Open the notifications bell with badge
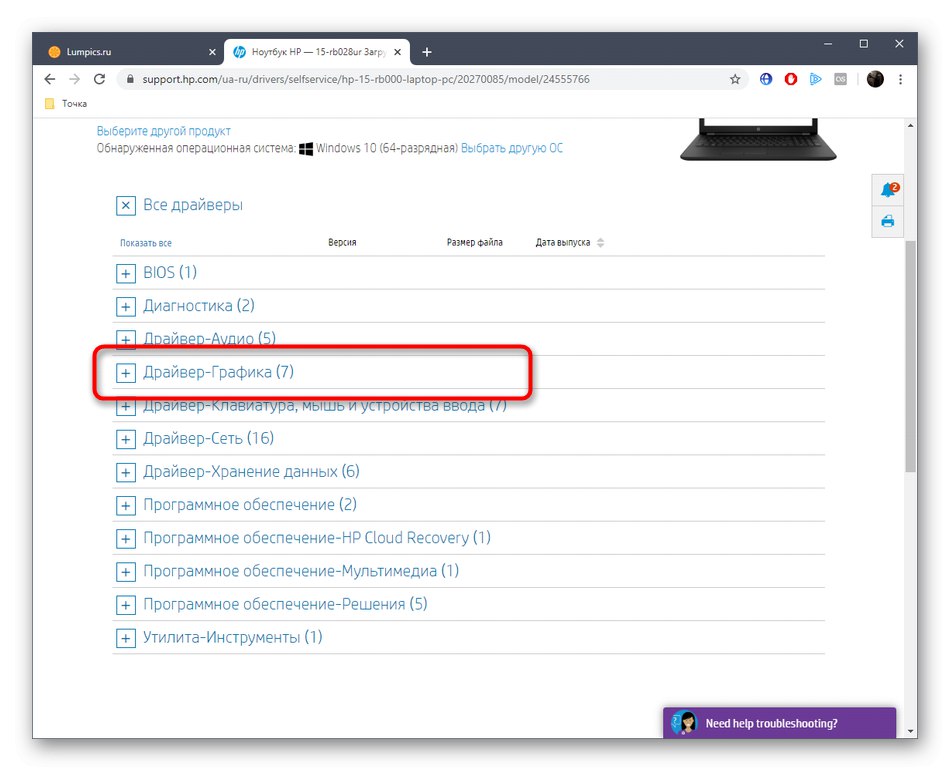Screen dimensions: 950x771 (x=888, y=190)
